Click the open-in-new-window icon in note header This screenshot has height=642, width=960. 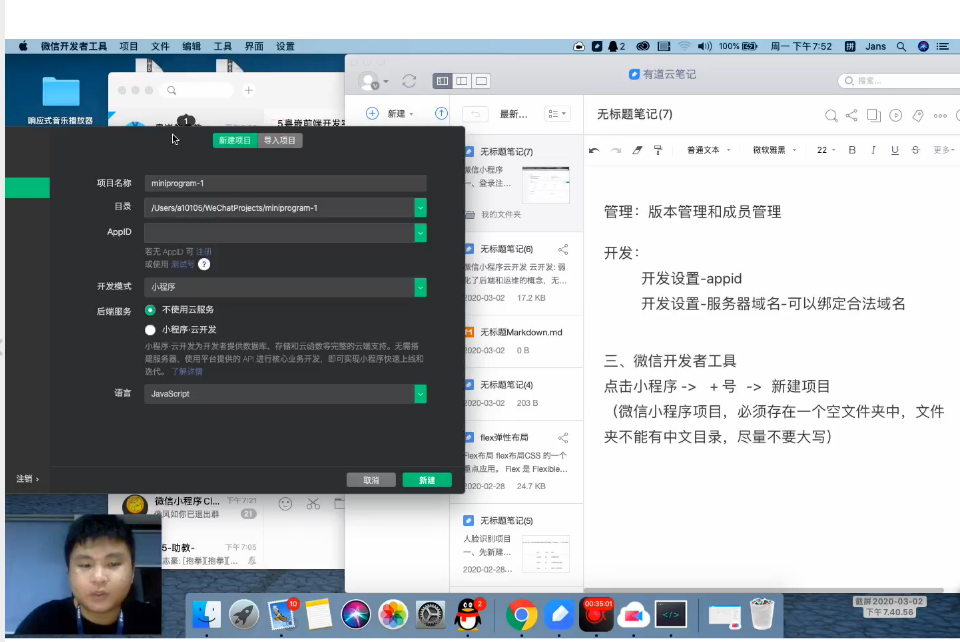pos(874,115)
